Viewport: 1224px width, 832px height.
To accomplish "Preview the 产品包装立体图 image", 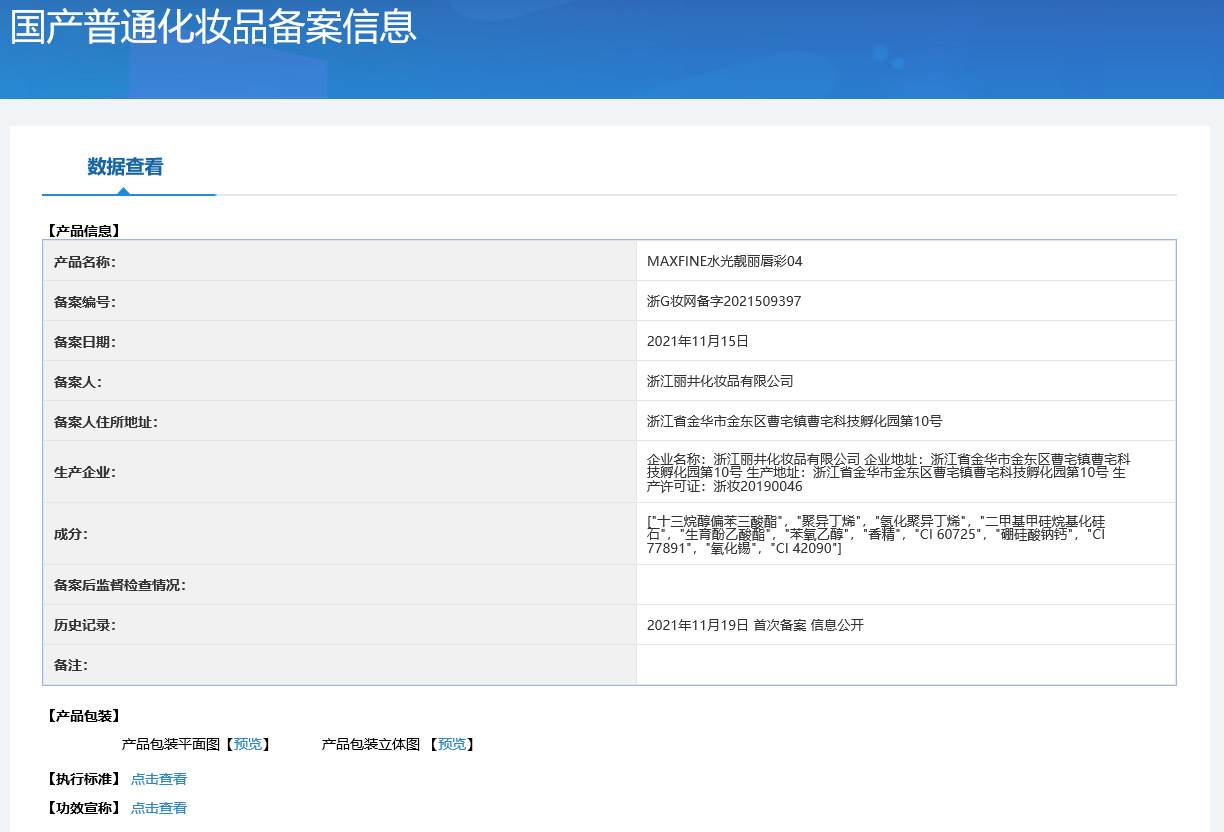I will click(x=452, y=744).
